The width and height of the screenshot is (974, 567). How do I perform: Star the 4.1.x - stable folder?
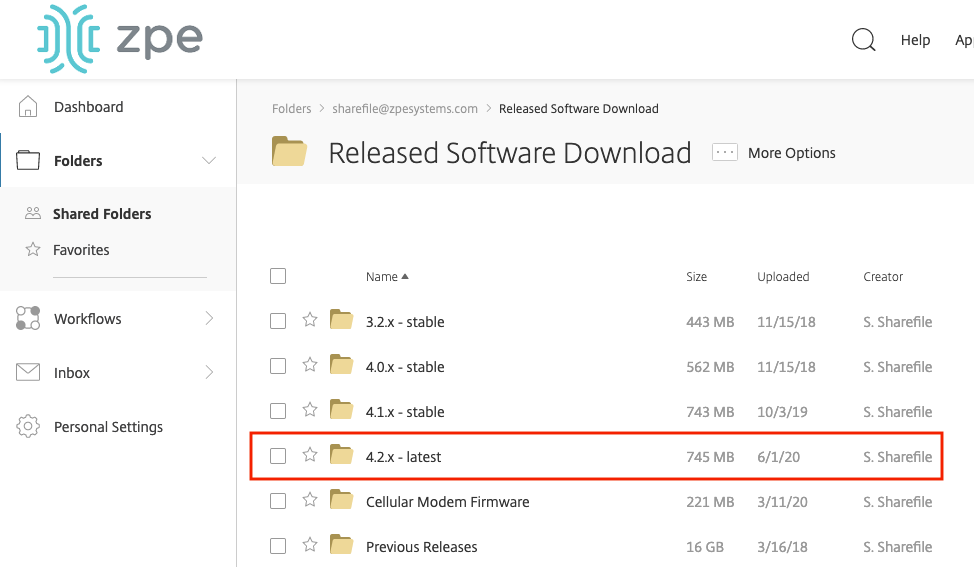(x=310, y=410)
